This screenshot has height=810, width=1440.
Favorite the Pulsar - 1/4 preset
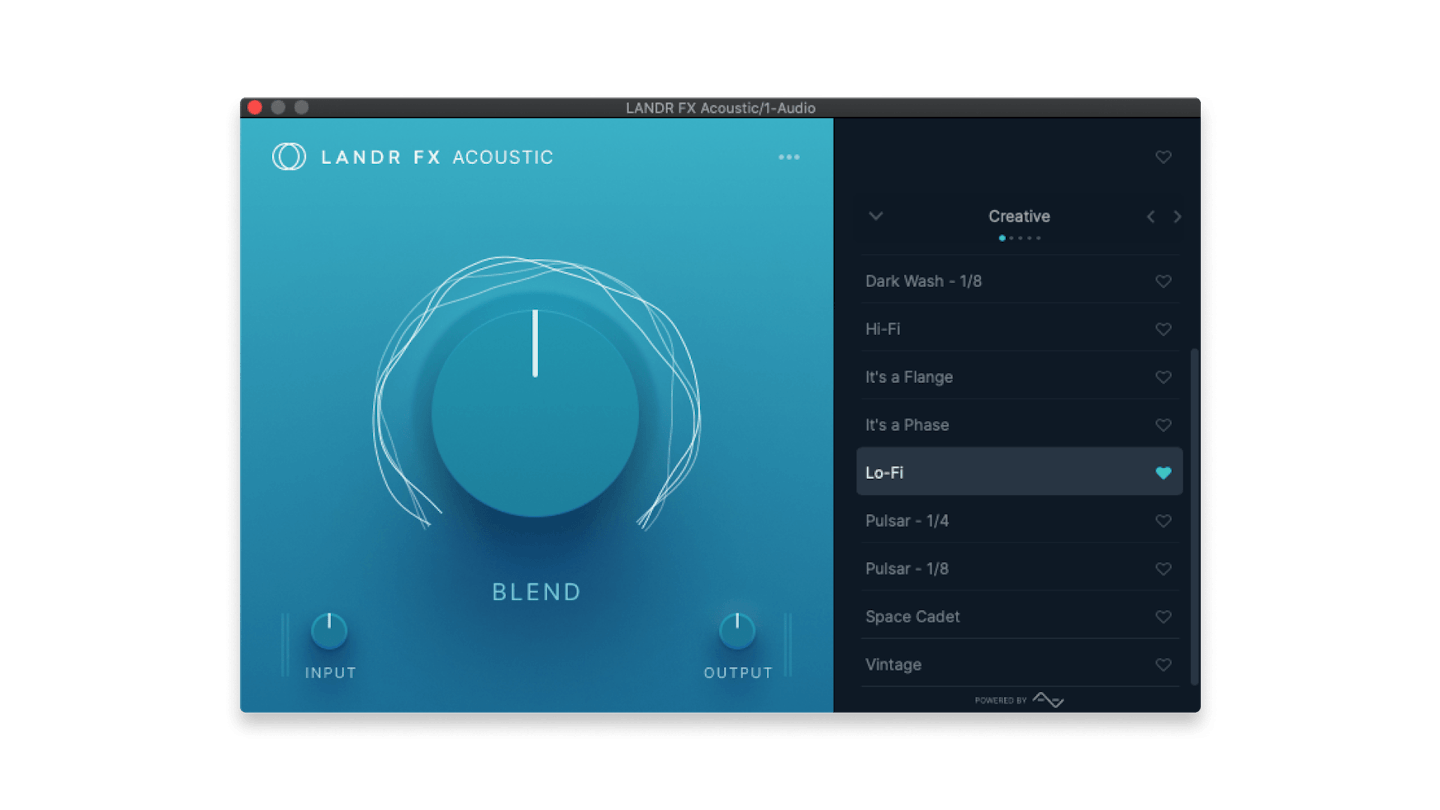(x=1163, y=521)
